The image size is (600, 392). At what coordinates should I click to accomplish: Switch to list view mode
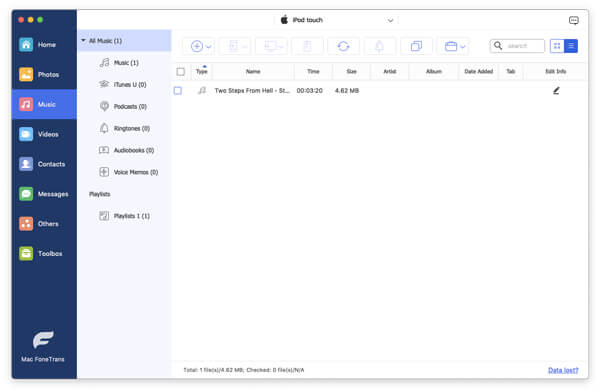point(571,46)
